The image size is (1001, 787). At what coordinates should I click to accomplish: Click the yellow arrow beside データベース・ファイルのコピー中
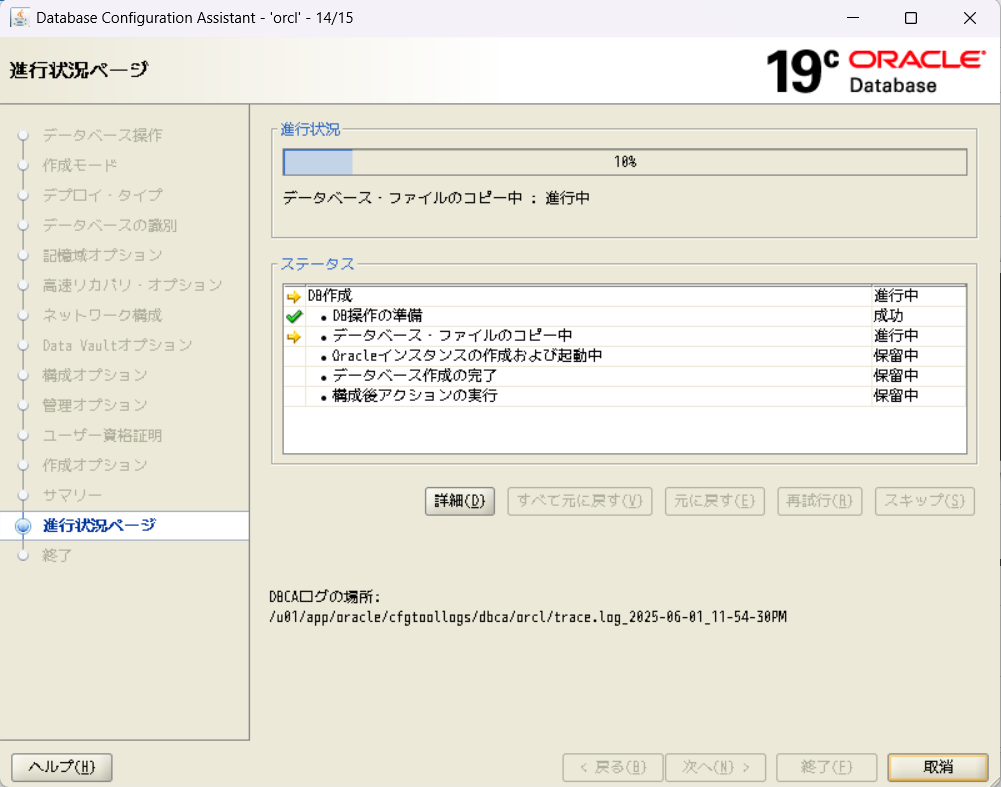click(x=294, y=337)
